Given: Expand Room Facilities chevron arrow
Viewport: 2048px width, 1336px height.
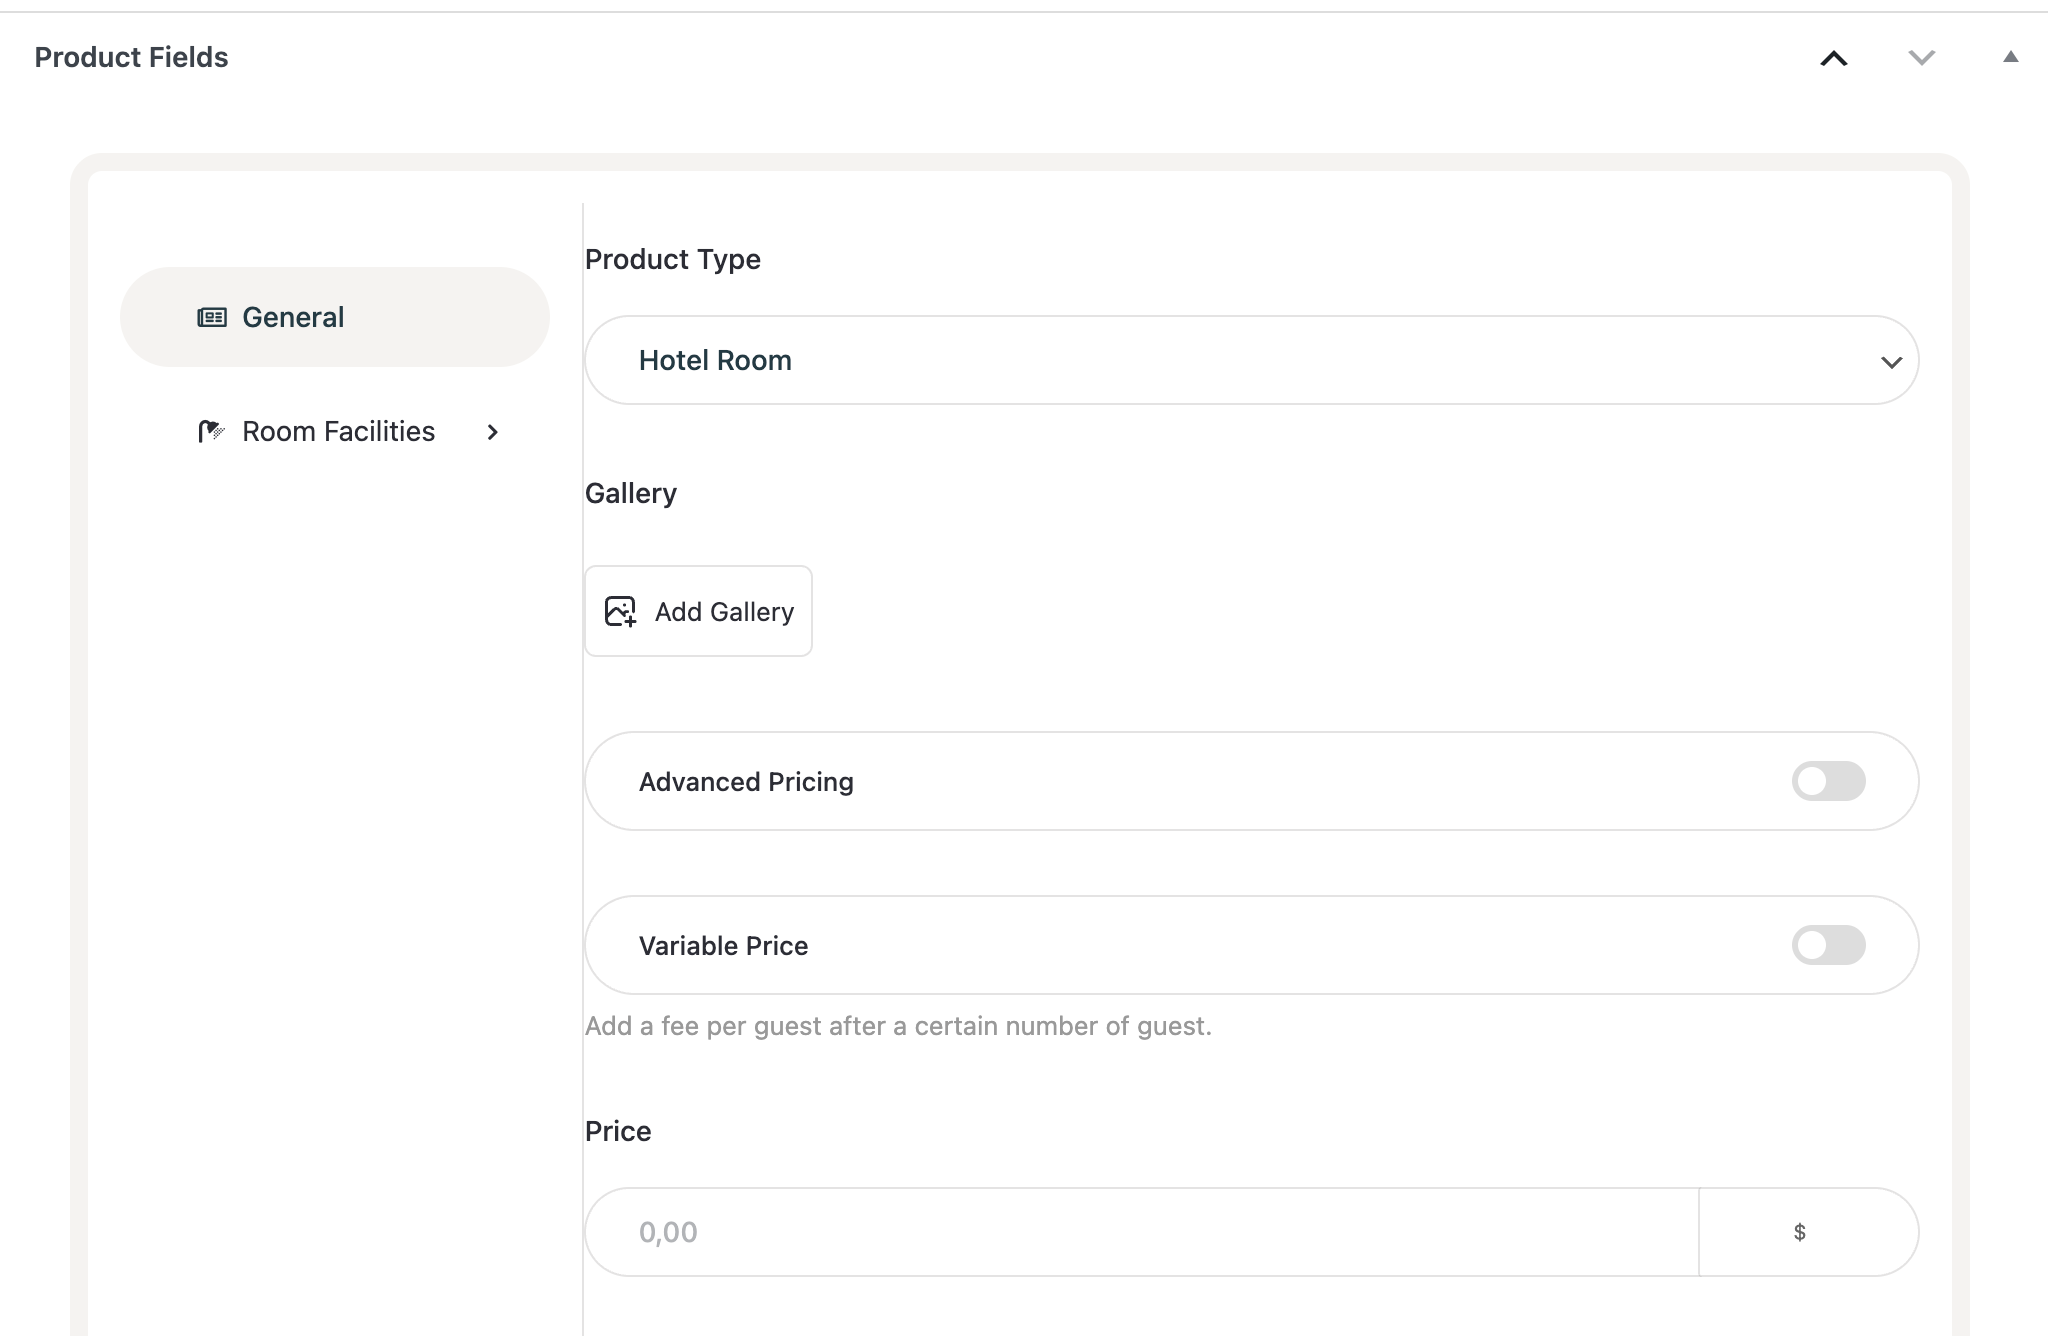Looking at the screenshot, I should point(492,432).
